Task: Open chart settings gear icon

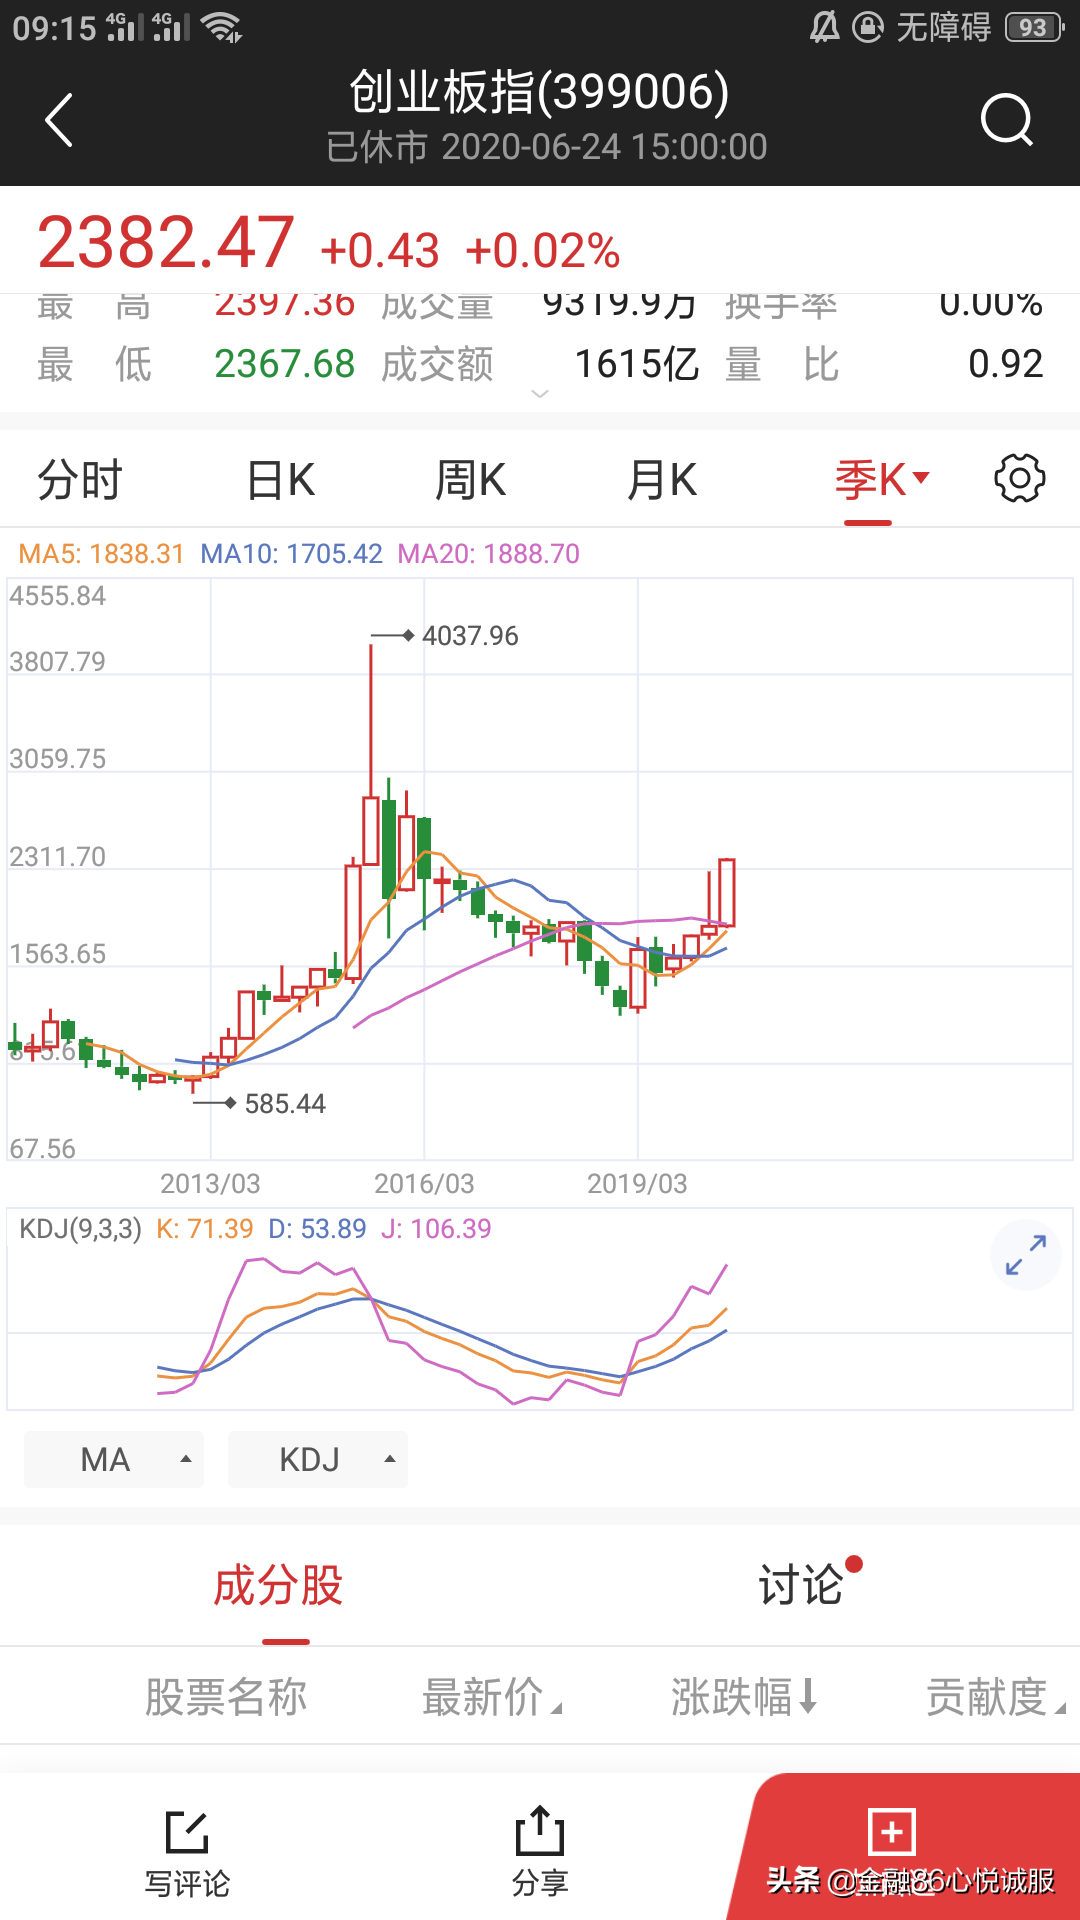Action: coord(1019,479)
